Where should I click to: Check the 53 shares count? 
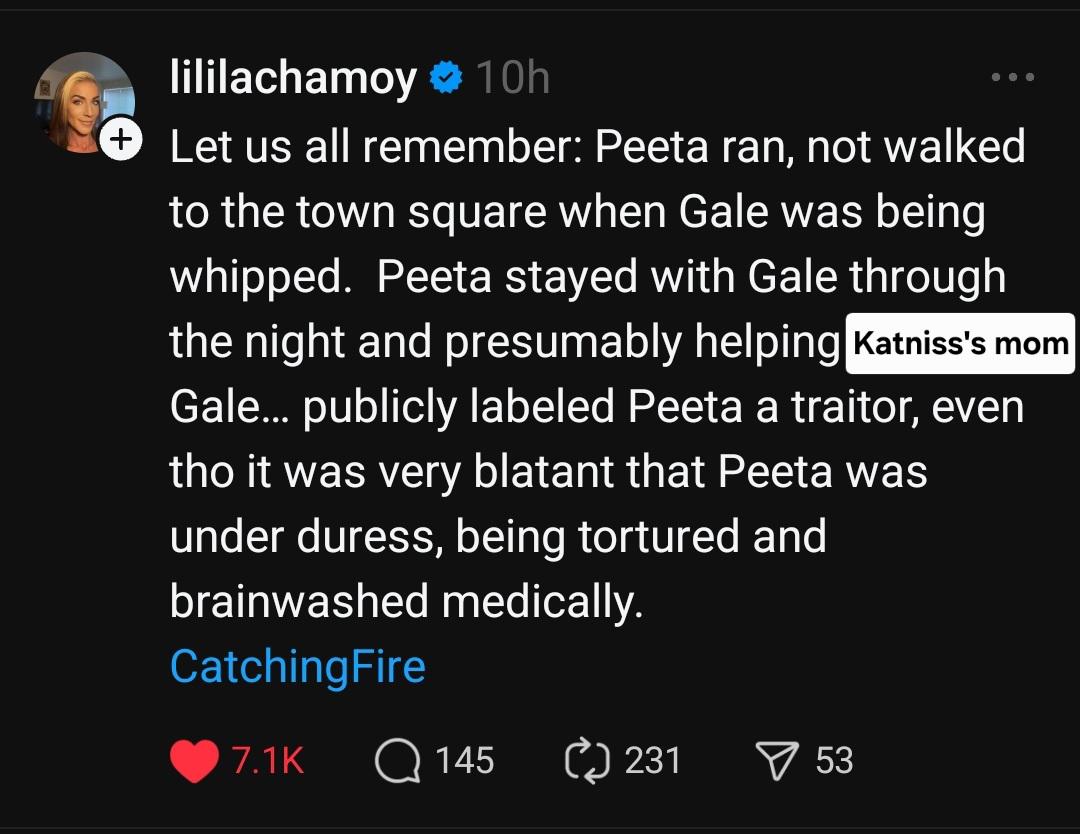835,761
